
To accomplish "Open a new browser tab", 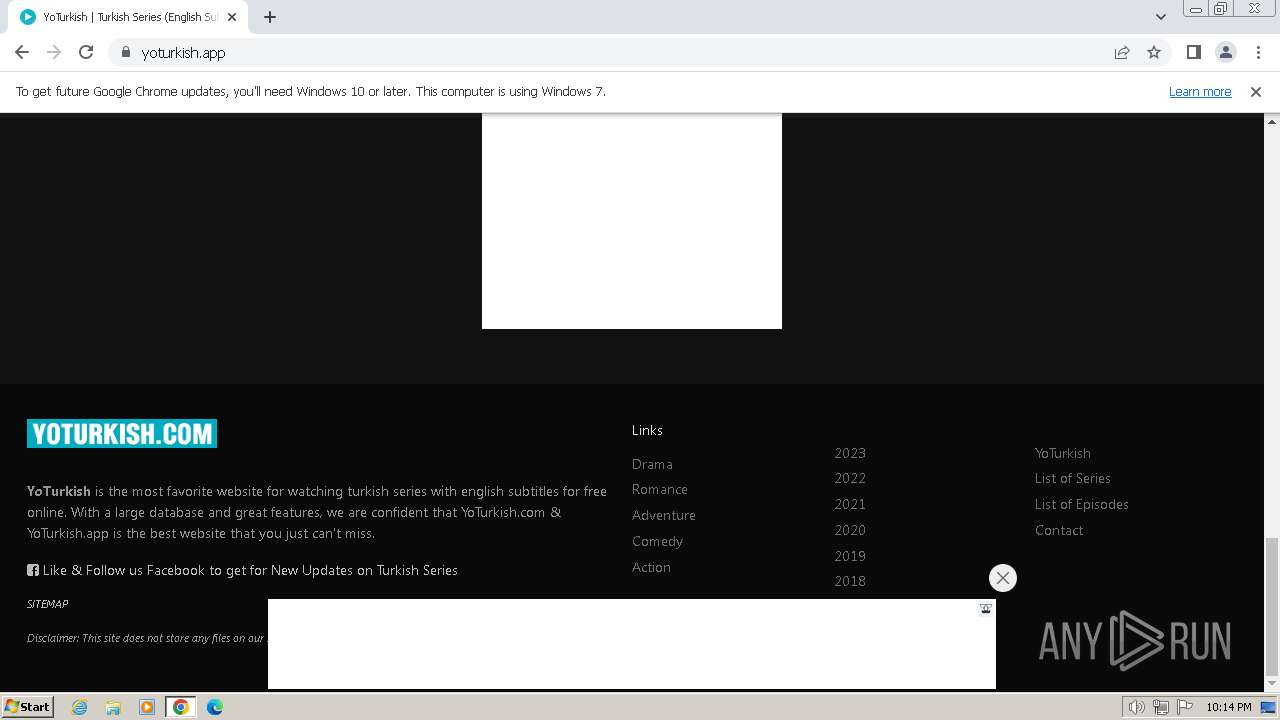I will [x=270, y=17].
